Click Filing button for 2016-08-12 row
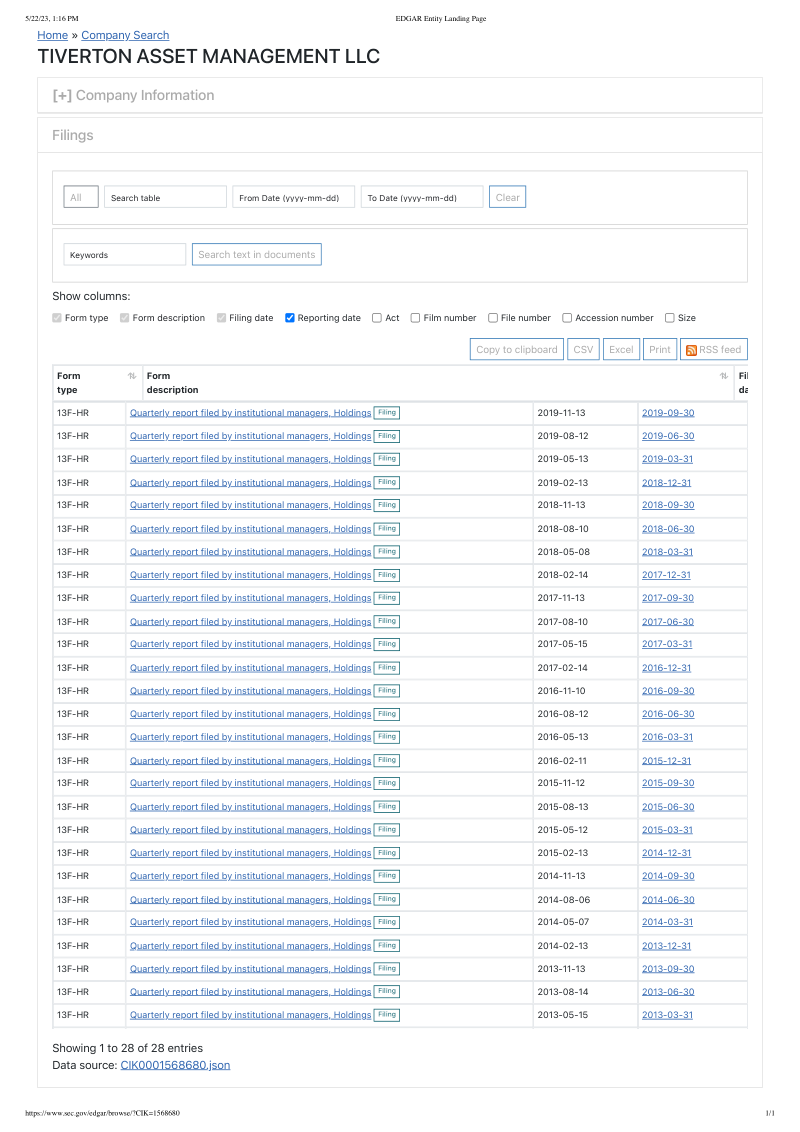 click(387, 714)
